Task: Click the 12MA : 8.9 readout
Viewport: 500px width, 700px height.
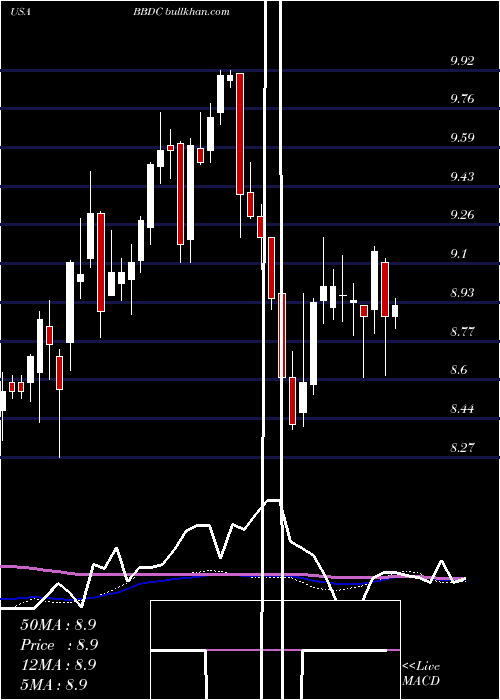Action: (58, 665)
